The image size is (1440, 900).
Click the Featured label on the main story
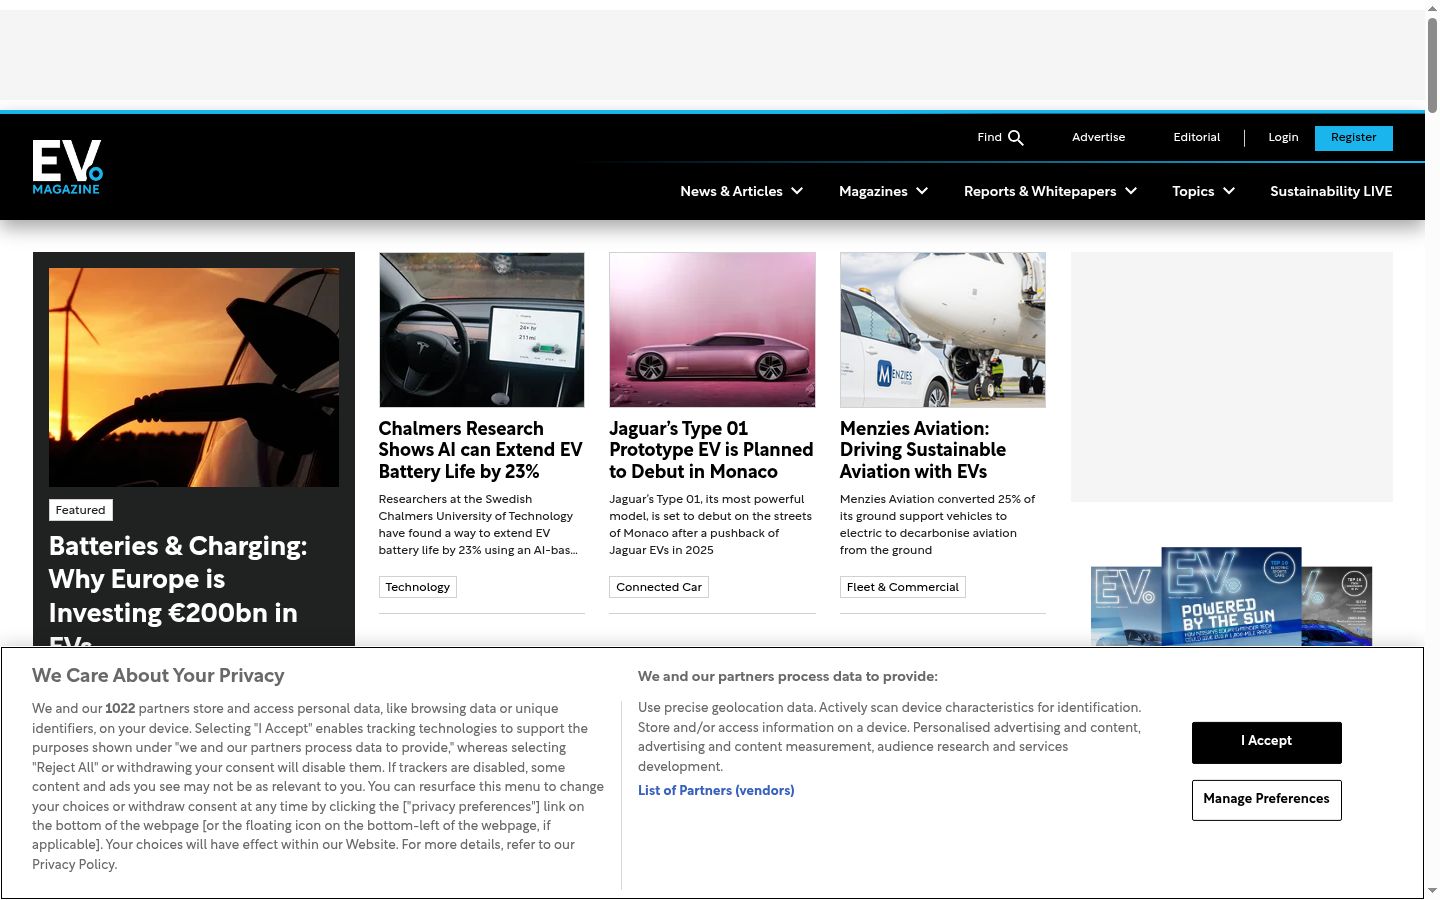81,510
